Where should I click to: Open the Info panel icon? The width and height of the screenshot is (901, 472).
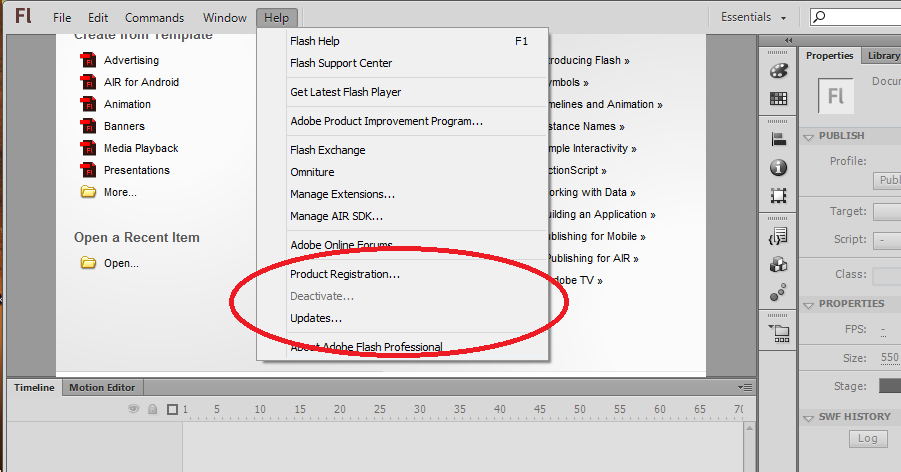779,167
